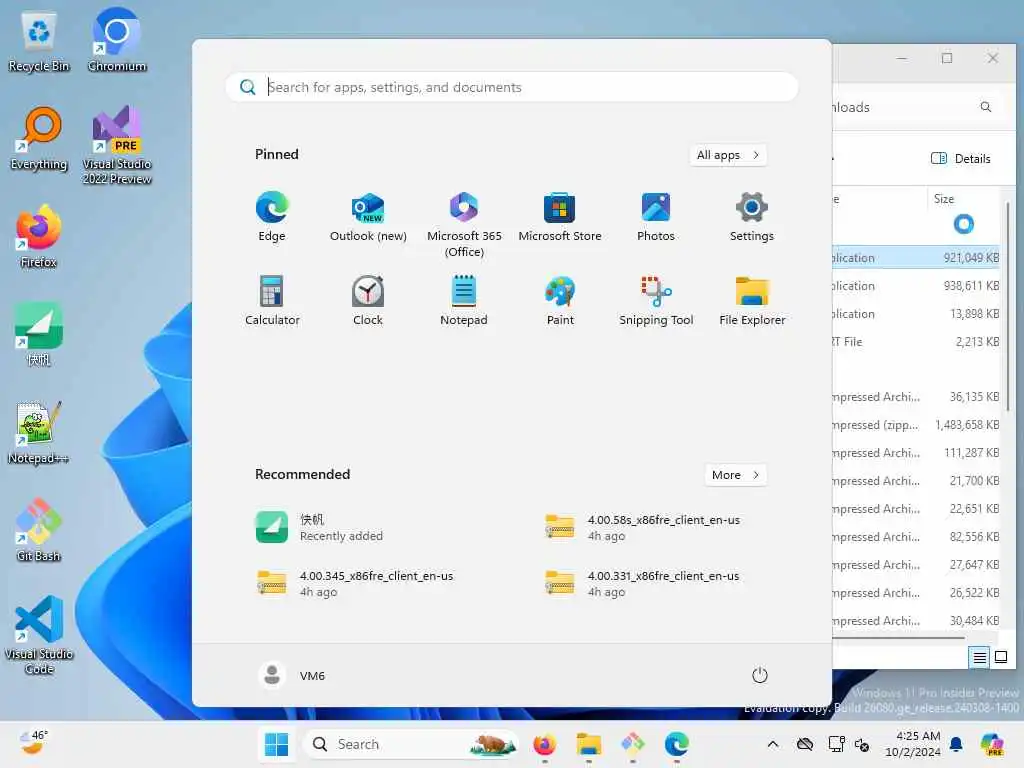Image resolution: width=1024 pixels, height=768 pixels.
Task: Select Notepad++ desktop shortcut
Action: pos(39,432)
